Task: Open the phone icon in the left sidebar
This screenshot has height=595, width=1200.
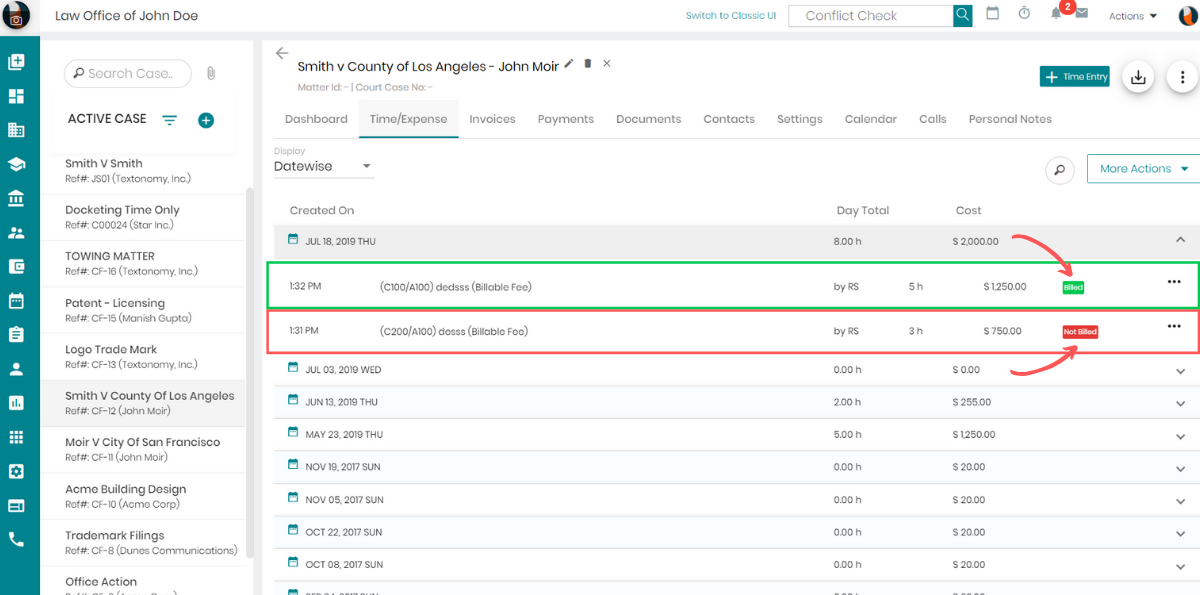Action: pos(16,539)
